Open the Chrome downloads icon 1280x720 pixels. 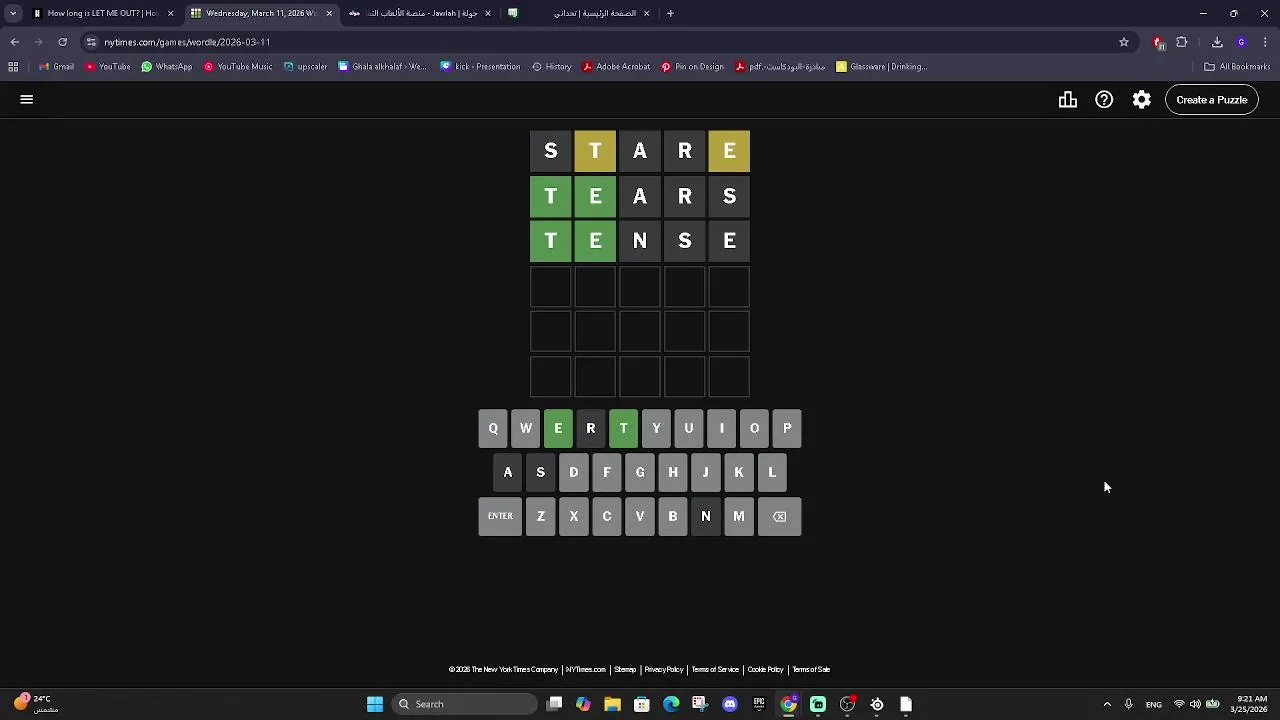(x=1217, y=42)
